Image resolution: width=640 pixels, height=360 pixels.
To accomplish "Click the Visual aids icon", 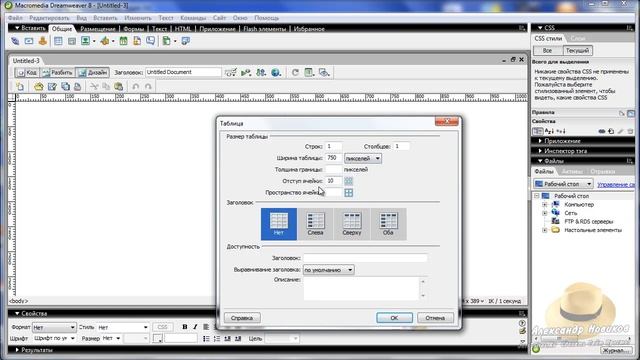I will pos(324,73).
